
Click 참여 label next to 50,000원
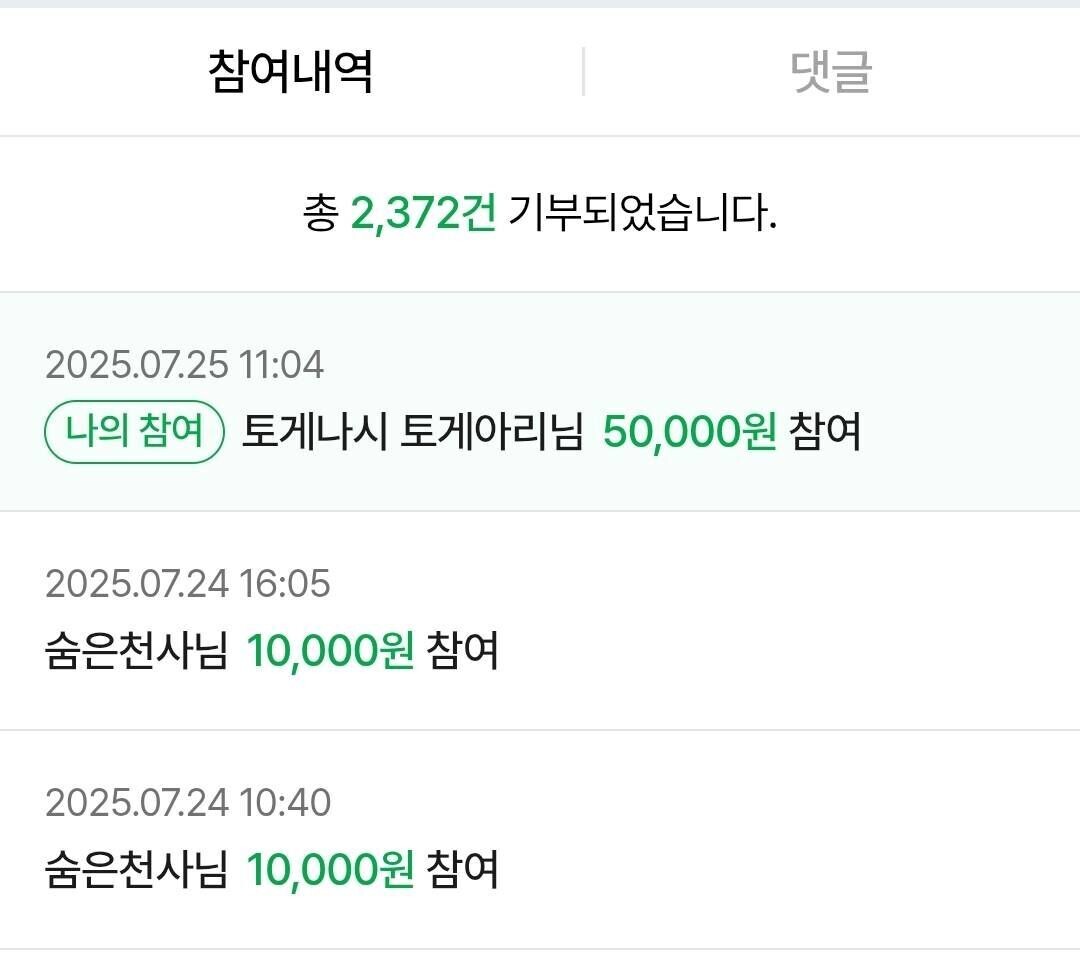(x=827, y=434)
